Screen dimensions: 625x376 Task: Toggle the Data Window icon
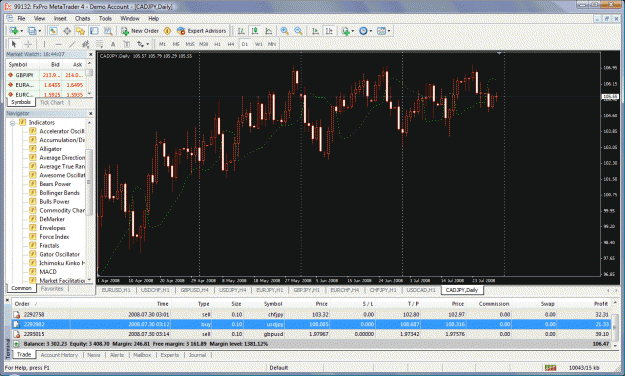pyautogui.click(x=67, y=31)
